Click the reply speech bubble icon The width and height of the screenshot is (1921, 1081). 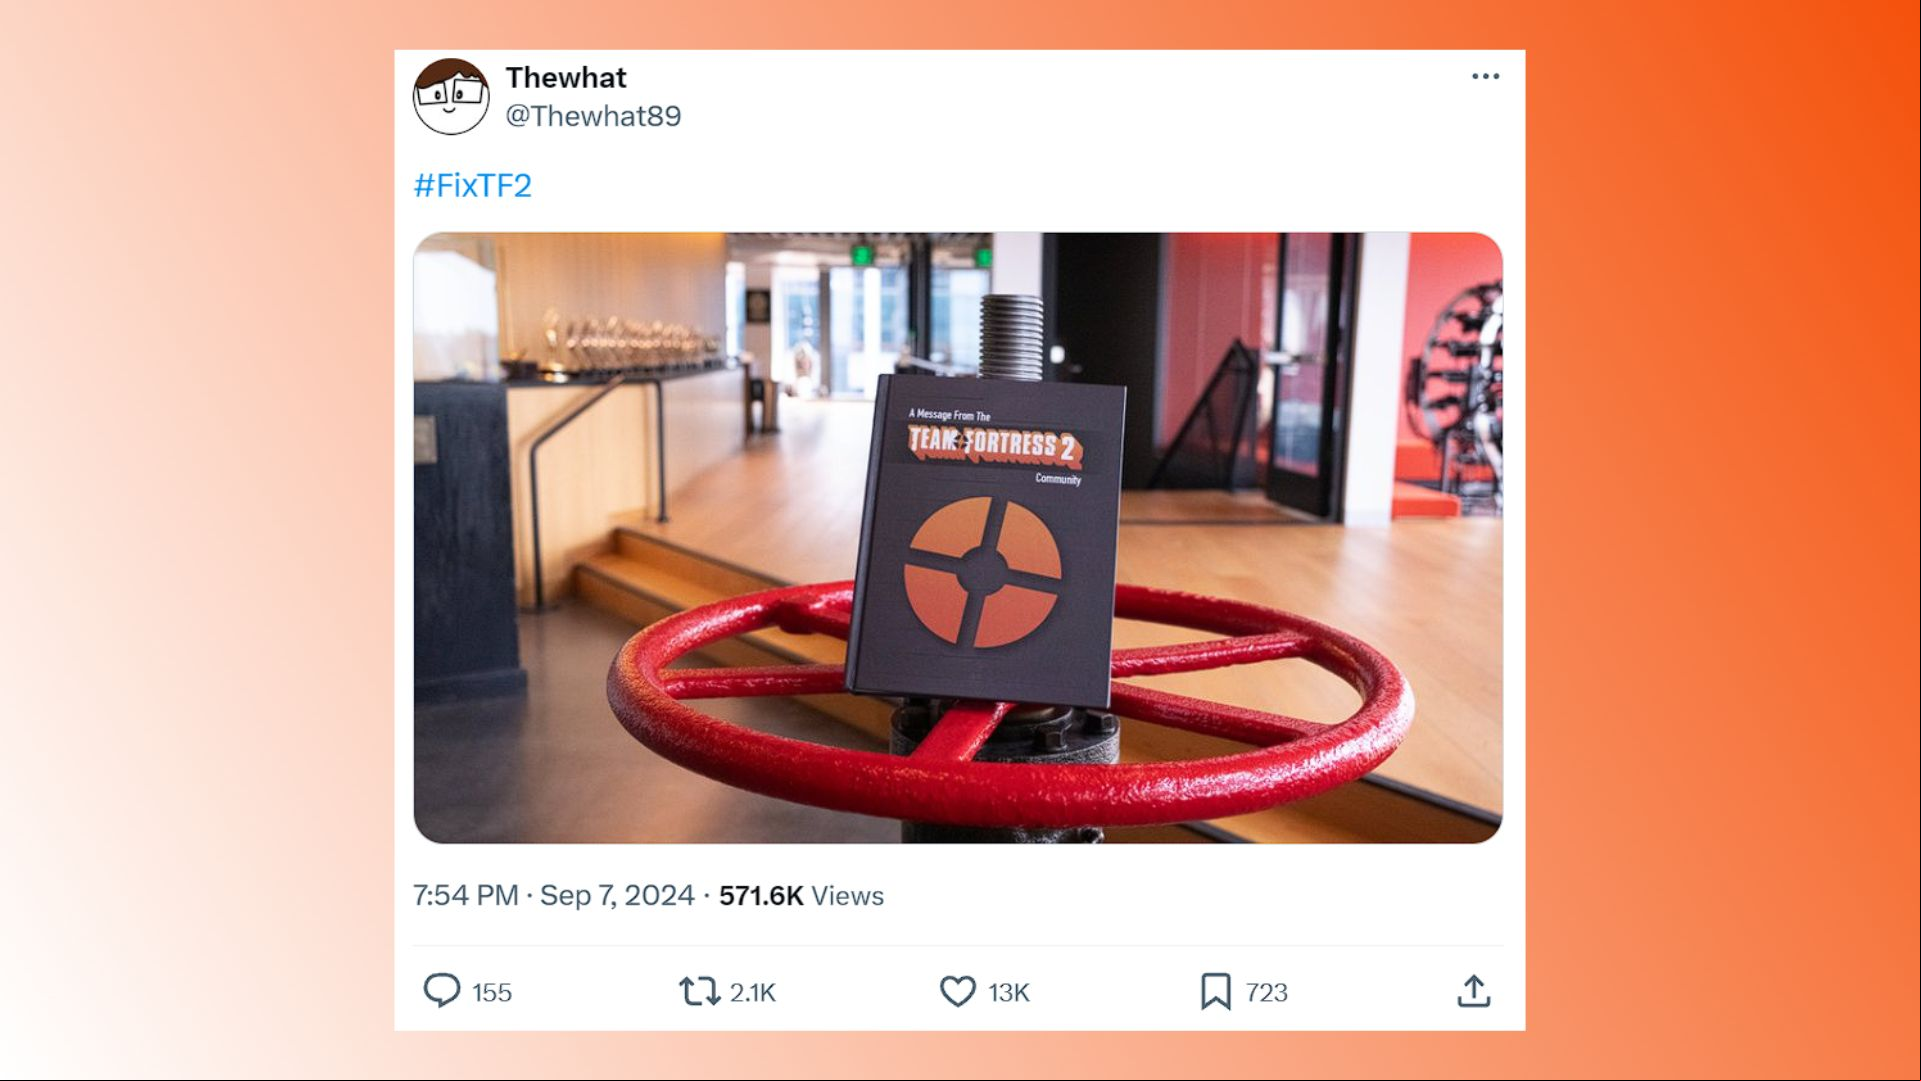[x=441, y=990]
